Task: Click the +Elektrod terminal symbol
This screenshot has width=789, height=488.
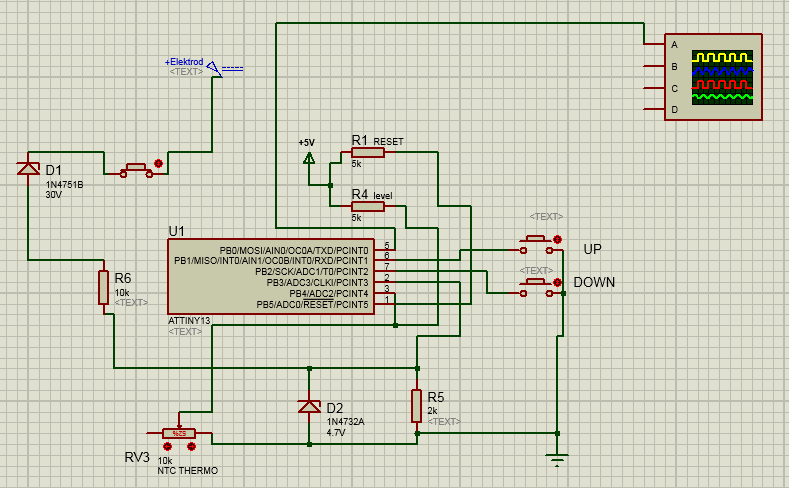Action: tap(213, 69)
